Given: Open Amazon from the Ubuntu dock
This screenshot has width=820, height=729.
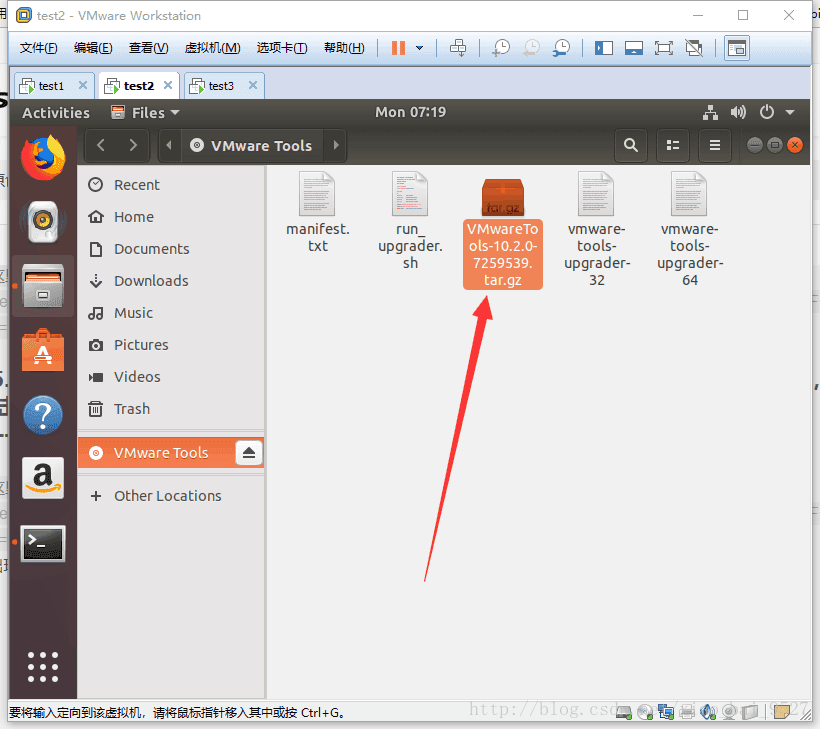Looking at the screenshot, I should pos(43,477).
